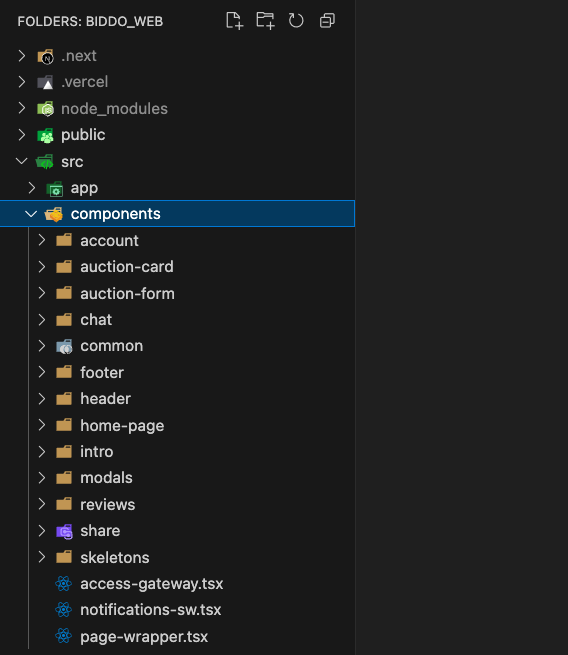Click the New File icon
The image size is (568, 655).
pos(234,20)
